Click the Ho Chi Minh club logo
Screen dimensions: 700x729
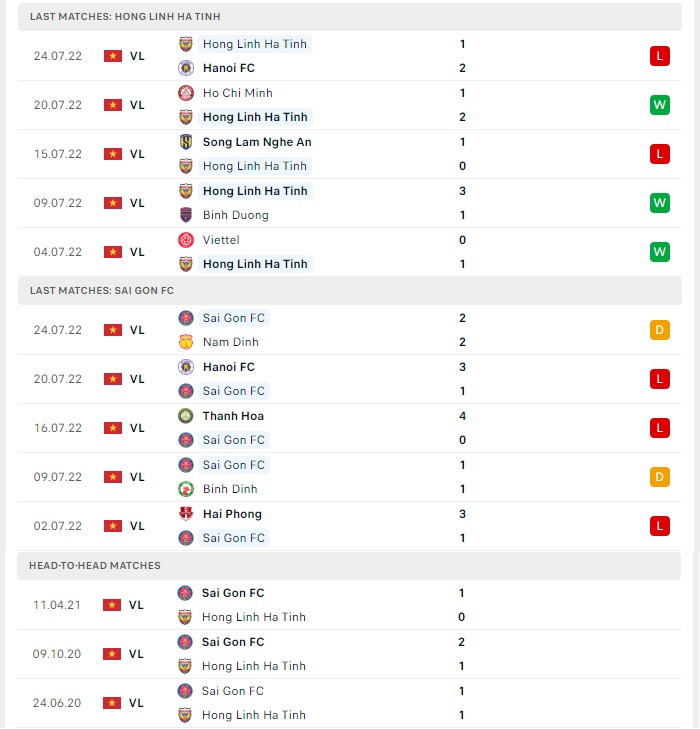[186, 93]
